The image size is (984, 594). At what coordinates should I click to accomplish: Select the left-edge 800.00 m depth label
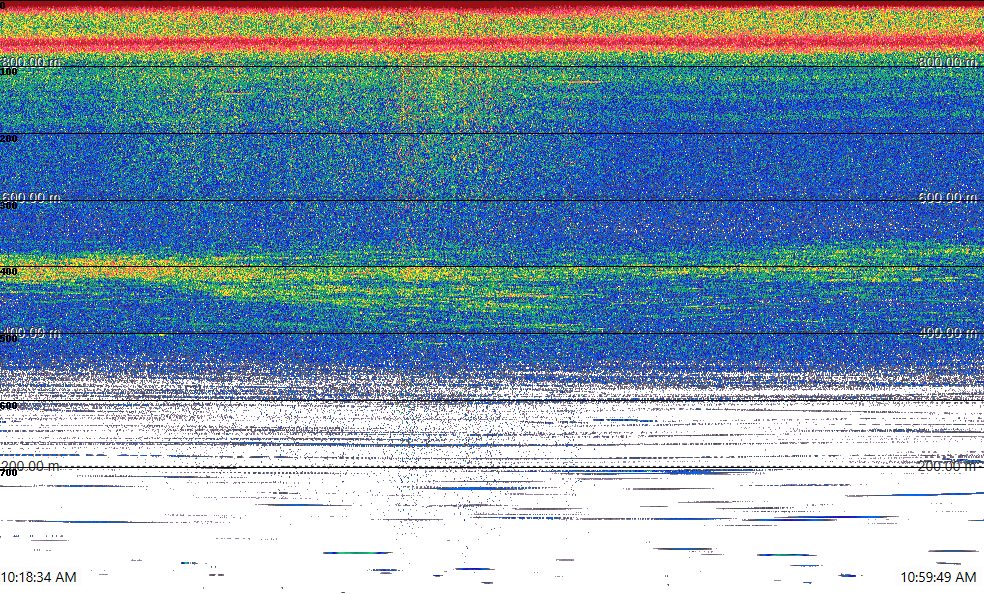point(31,61)
